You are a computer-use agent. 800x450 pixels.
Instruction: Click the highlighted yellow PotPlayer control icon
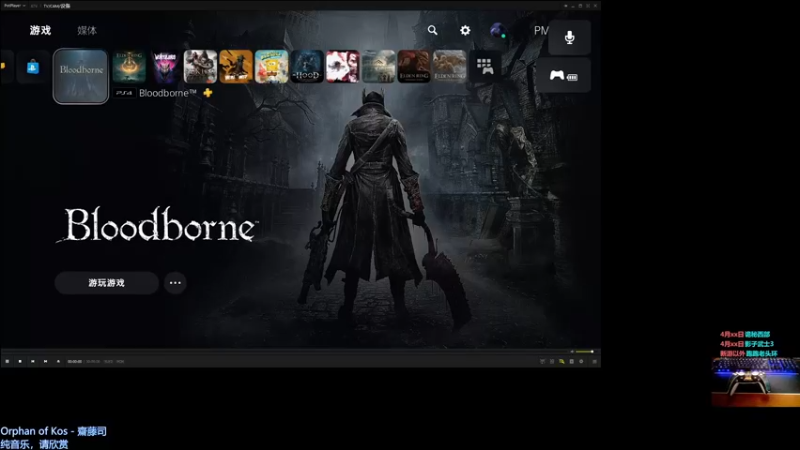[x=562, y=361]
